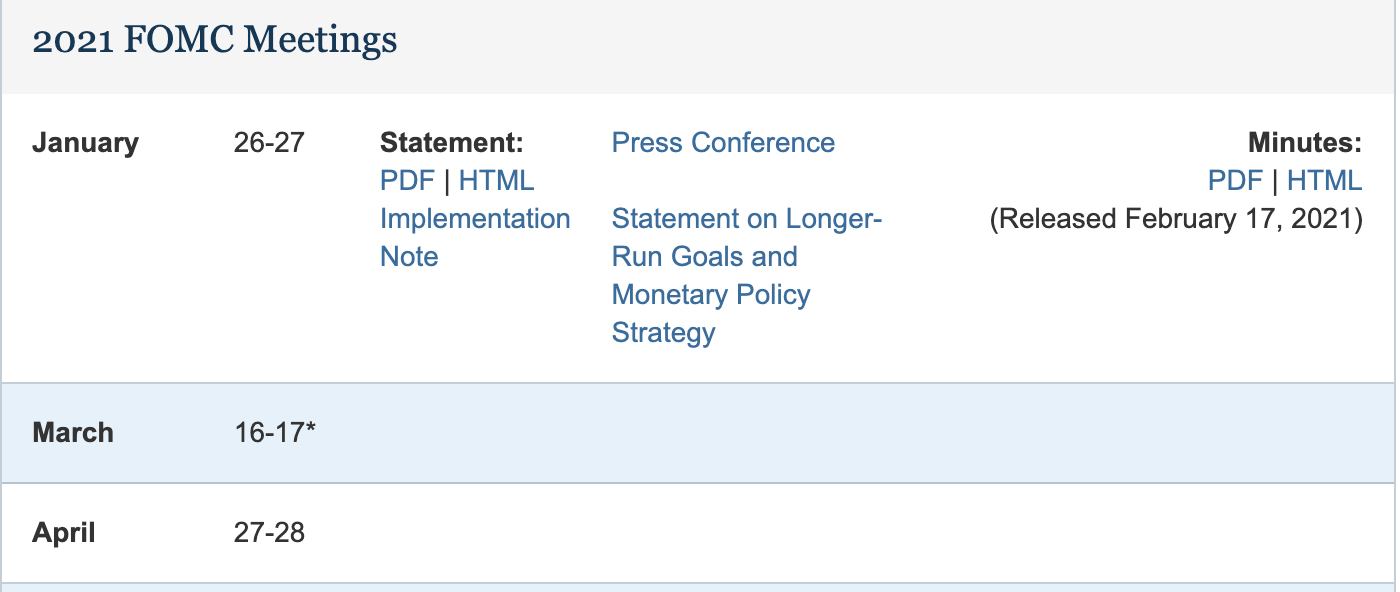
Task: Open the January Statement HTML link
Action: (496, 181)
